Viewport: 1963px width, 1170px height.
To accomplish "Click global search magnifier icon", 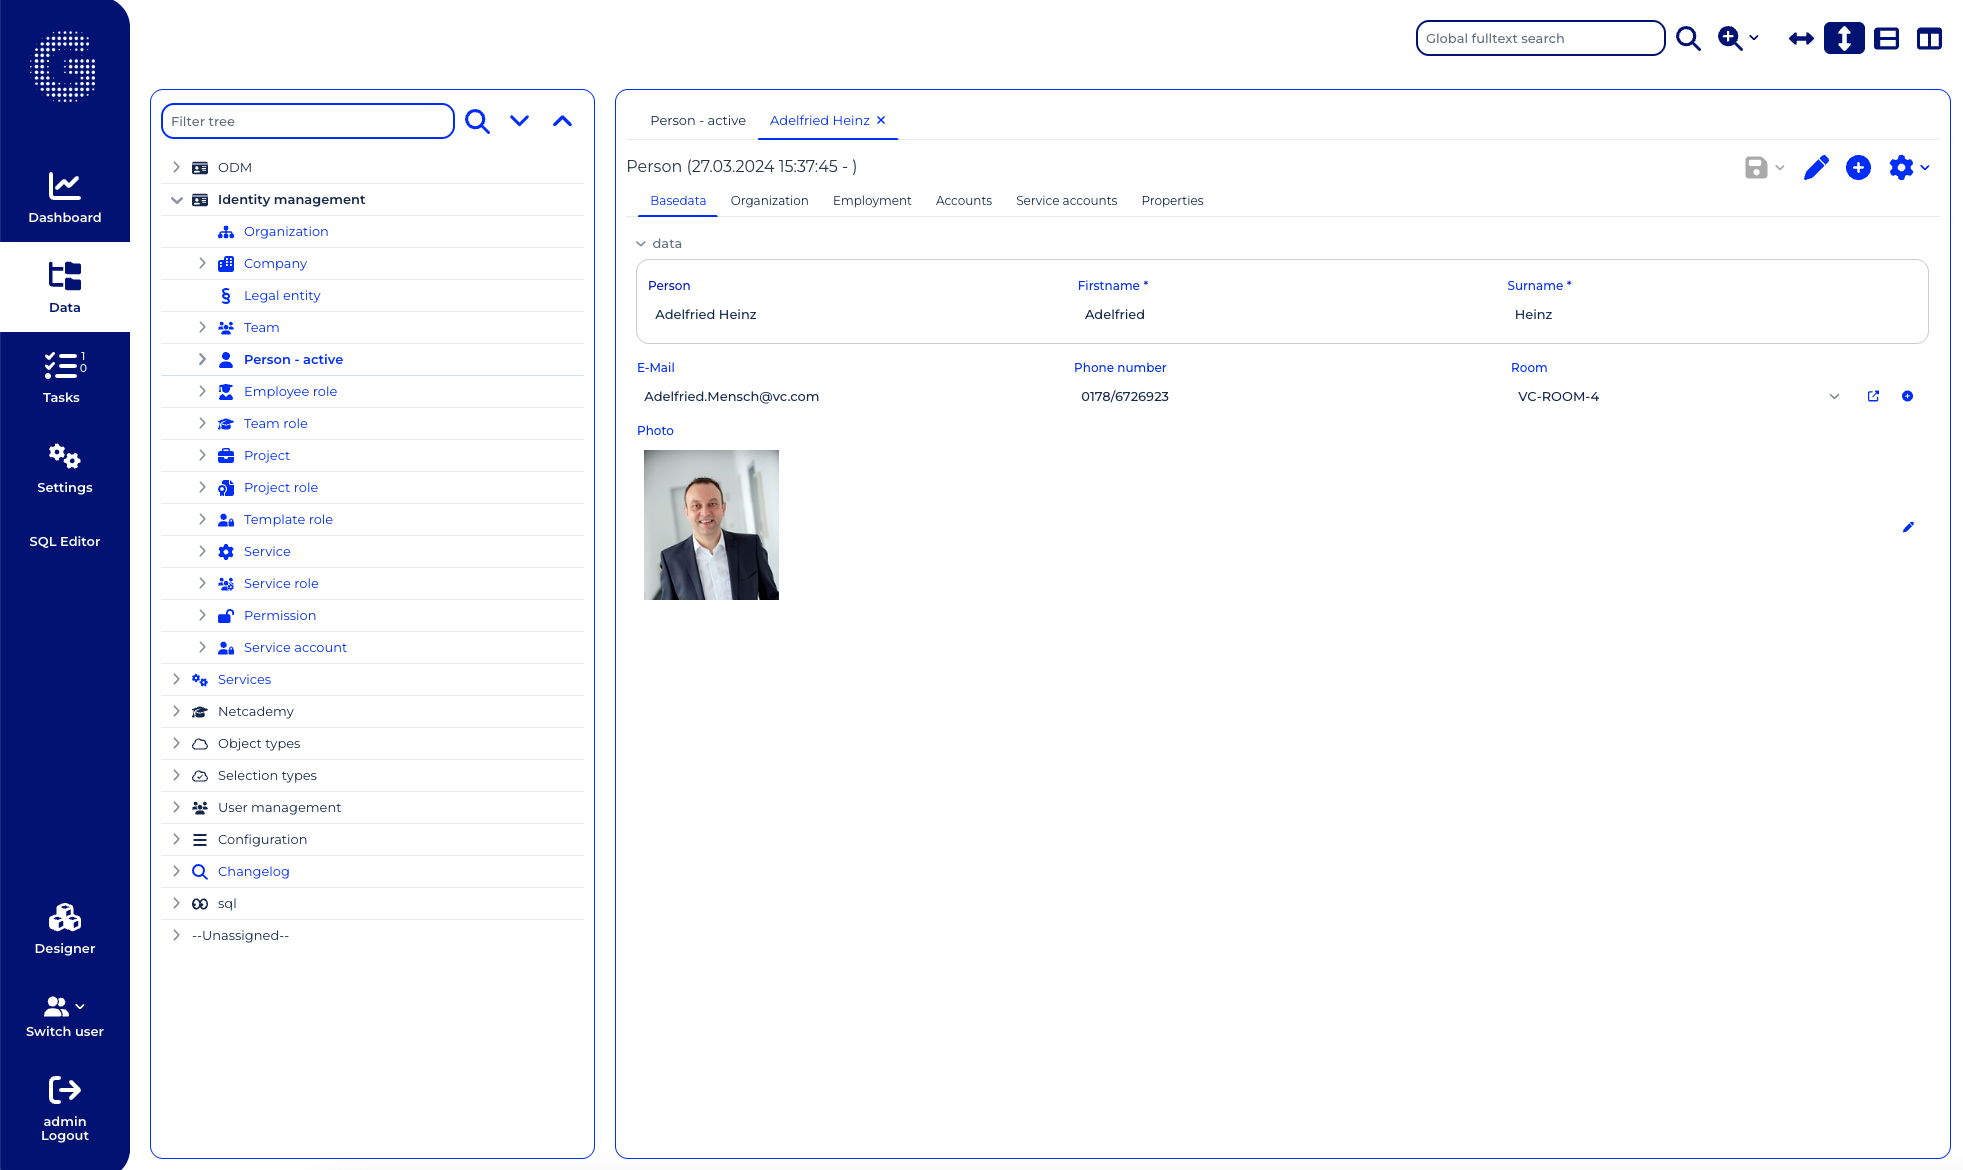I will click(1688, 38).
